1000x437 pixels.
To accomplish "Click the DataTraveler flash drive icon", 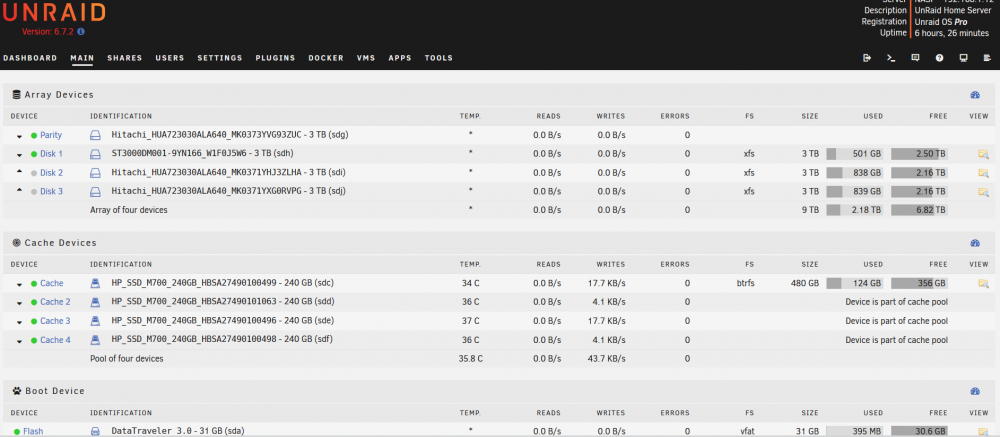I will 95,431.
